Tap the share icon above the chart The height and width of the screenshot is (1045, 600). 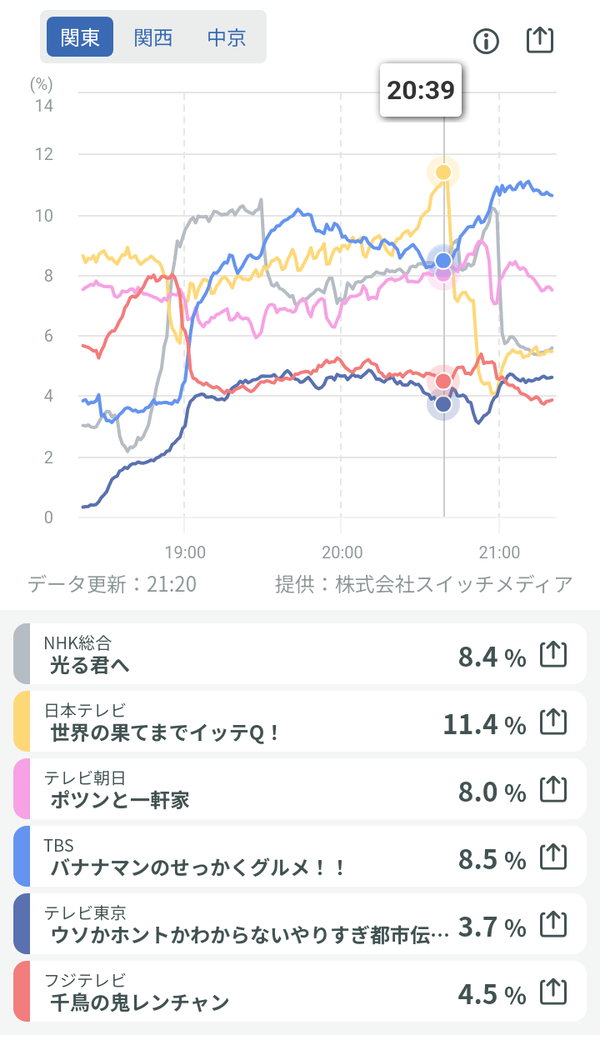540,40
